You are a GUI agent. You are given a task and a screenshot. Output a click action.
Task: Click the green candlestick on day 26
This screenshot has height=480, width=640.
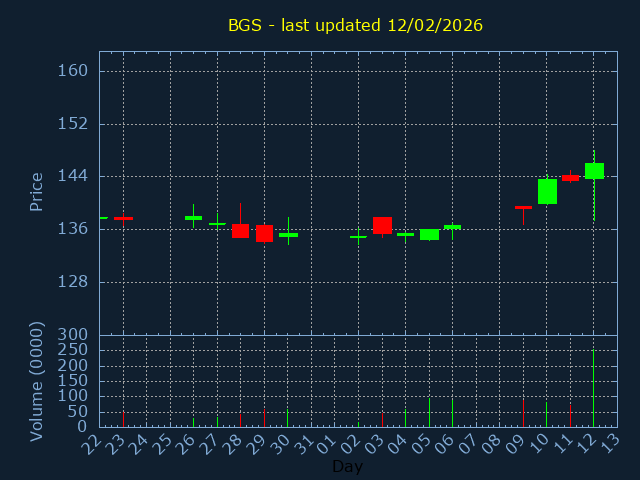point(193,217)
